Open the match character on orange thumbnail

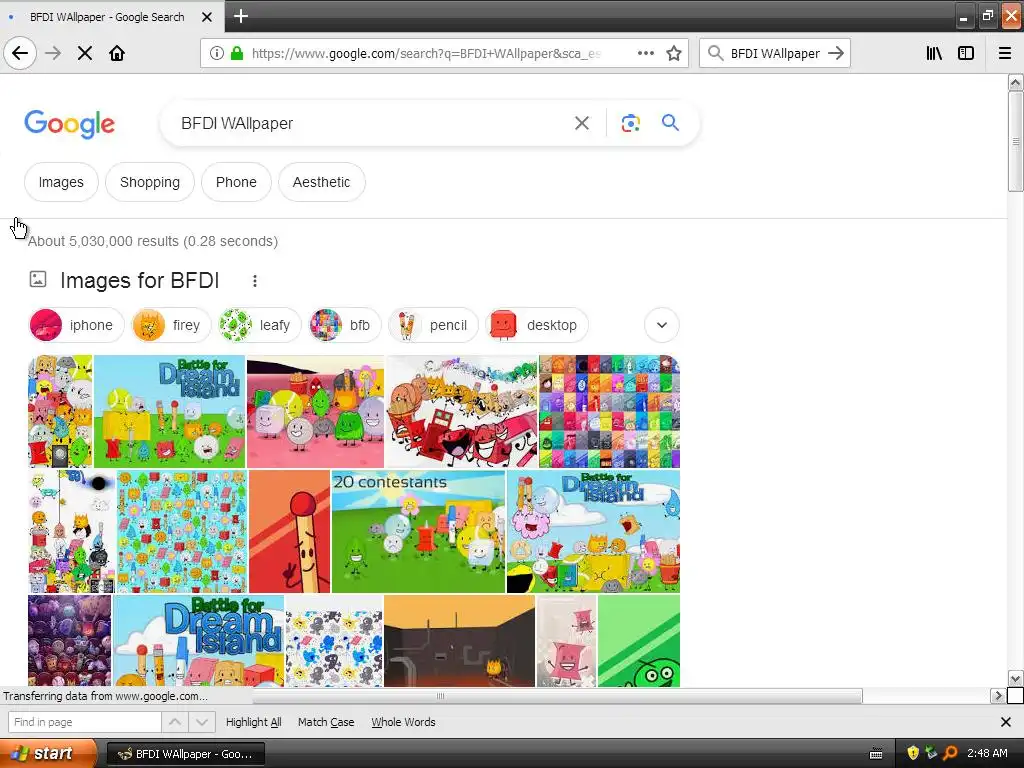(289, 532)
